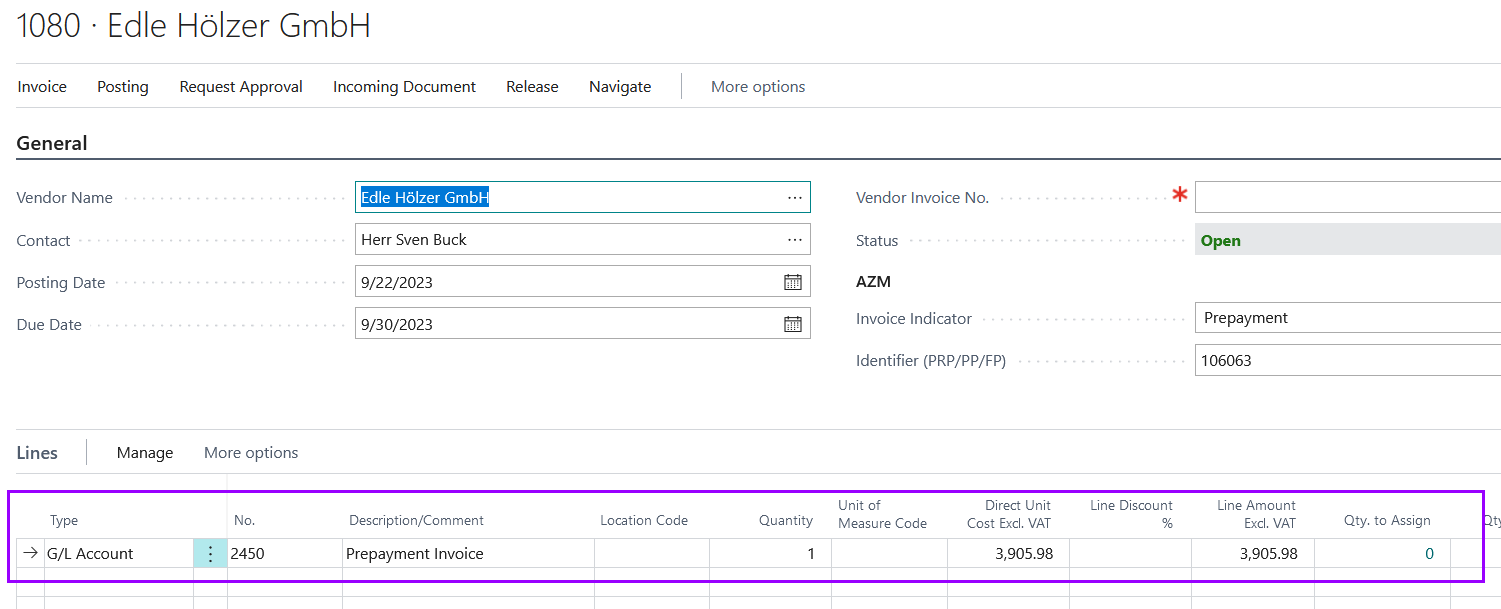Screen dimensions: 1501x609
Task: Open the Due Date calendar picker
Action: click(x=792, y=324)
